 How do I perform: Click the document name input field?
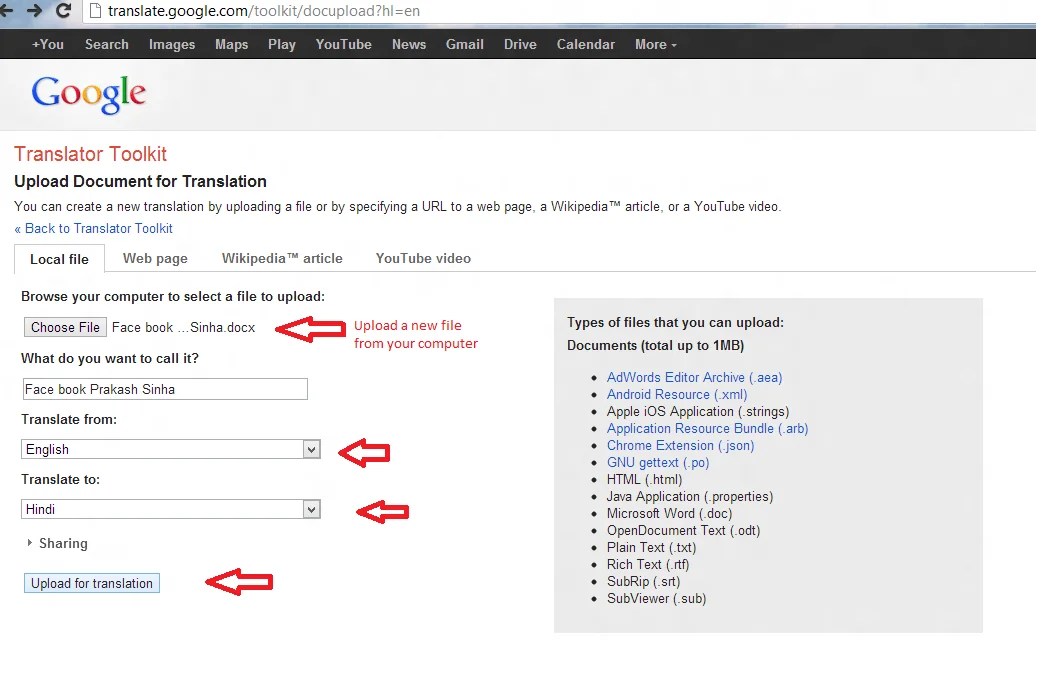pyautogui.click(x=164, y=388)
